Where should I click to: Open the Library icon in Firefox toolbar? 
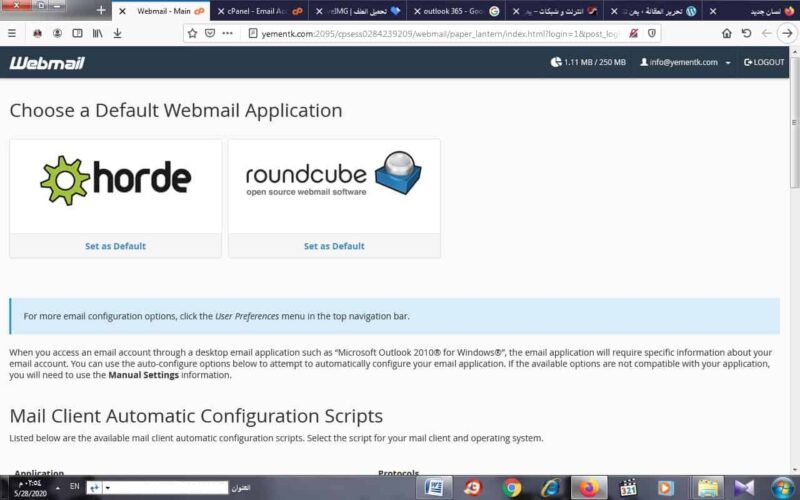97,33
